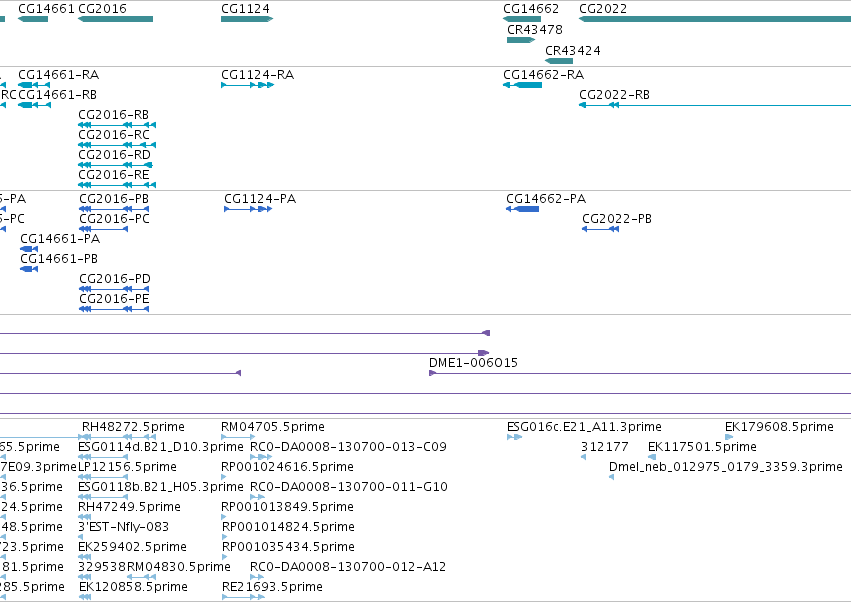Click the CG14662-RA transcript label
The image size is (851, 602).
[544, 74]
